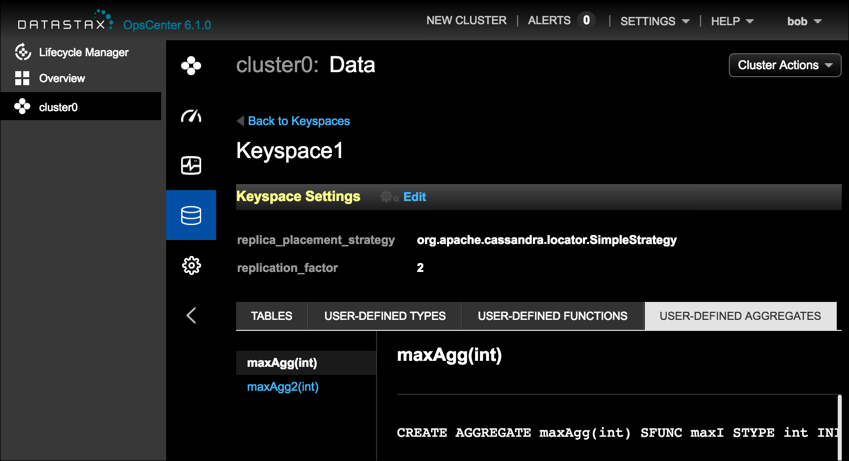Click the Overview grid icon
This screenshot has width=849, height=461.
pos(22,78)
